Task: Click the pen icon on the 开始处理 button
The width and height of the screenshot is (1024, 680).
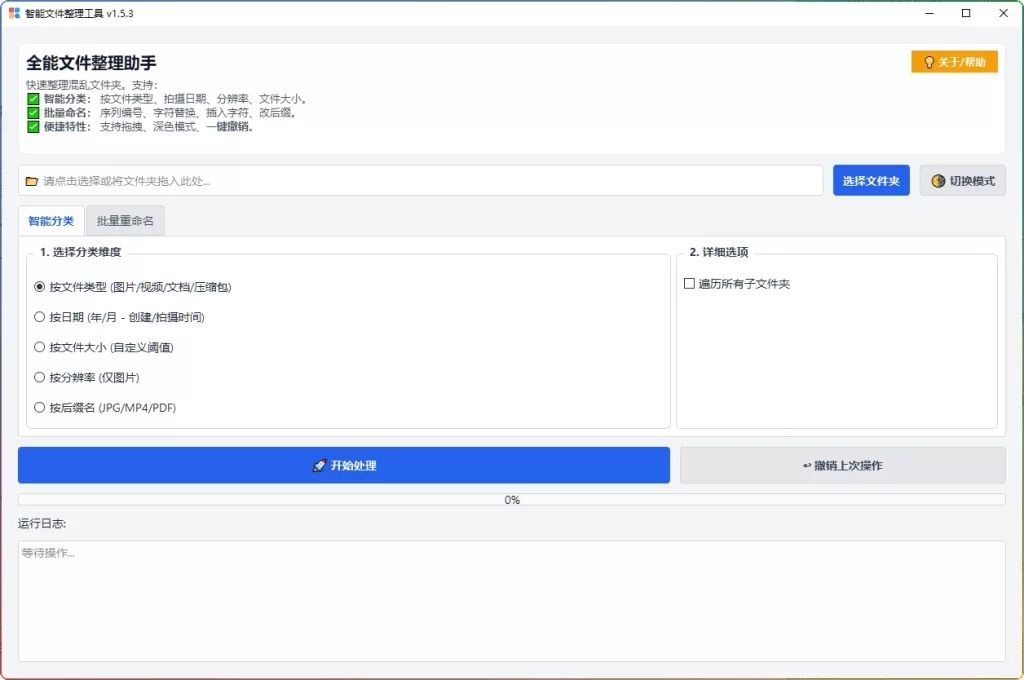Action: (x=318, y=464)
